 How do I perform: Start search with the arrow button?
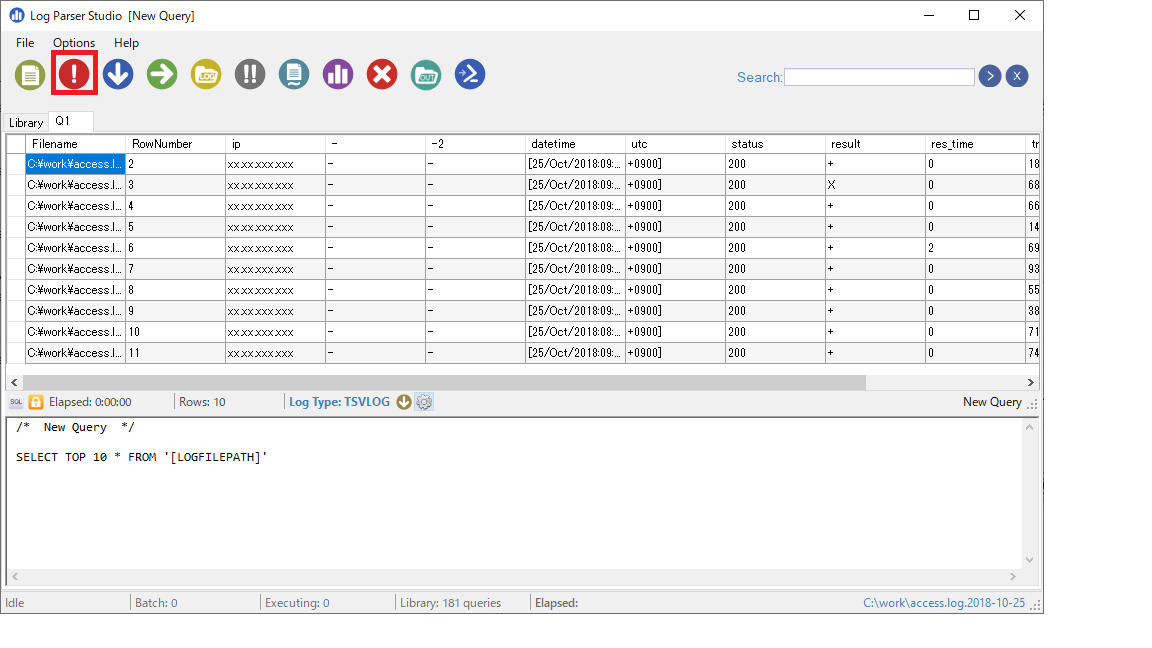pos(989,76)
